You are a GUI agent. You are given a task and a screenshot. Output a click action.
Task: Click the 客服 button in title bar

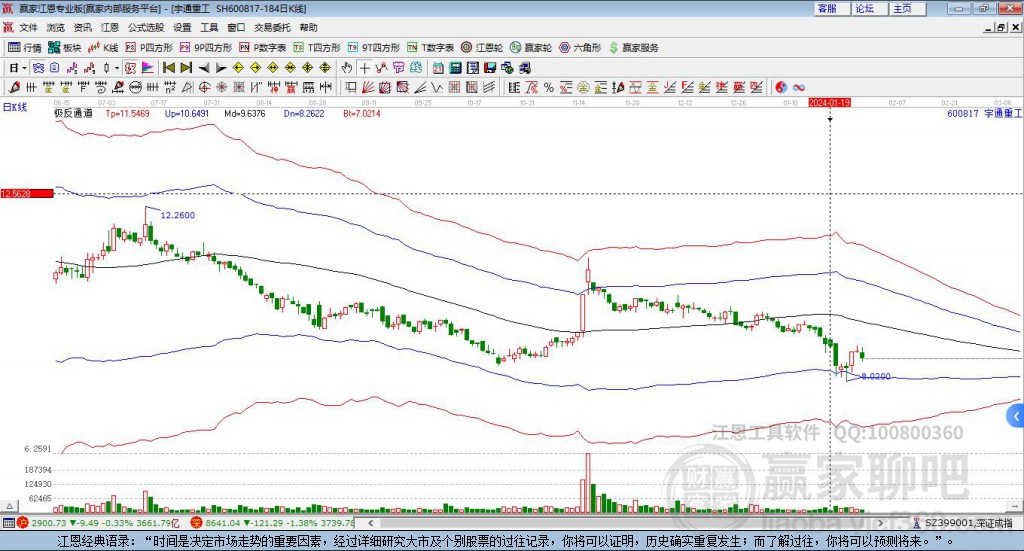tap(832, 8)
